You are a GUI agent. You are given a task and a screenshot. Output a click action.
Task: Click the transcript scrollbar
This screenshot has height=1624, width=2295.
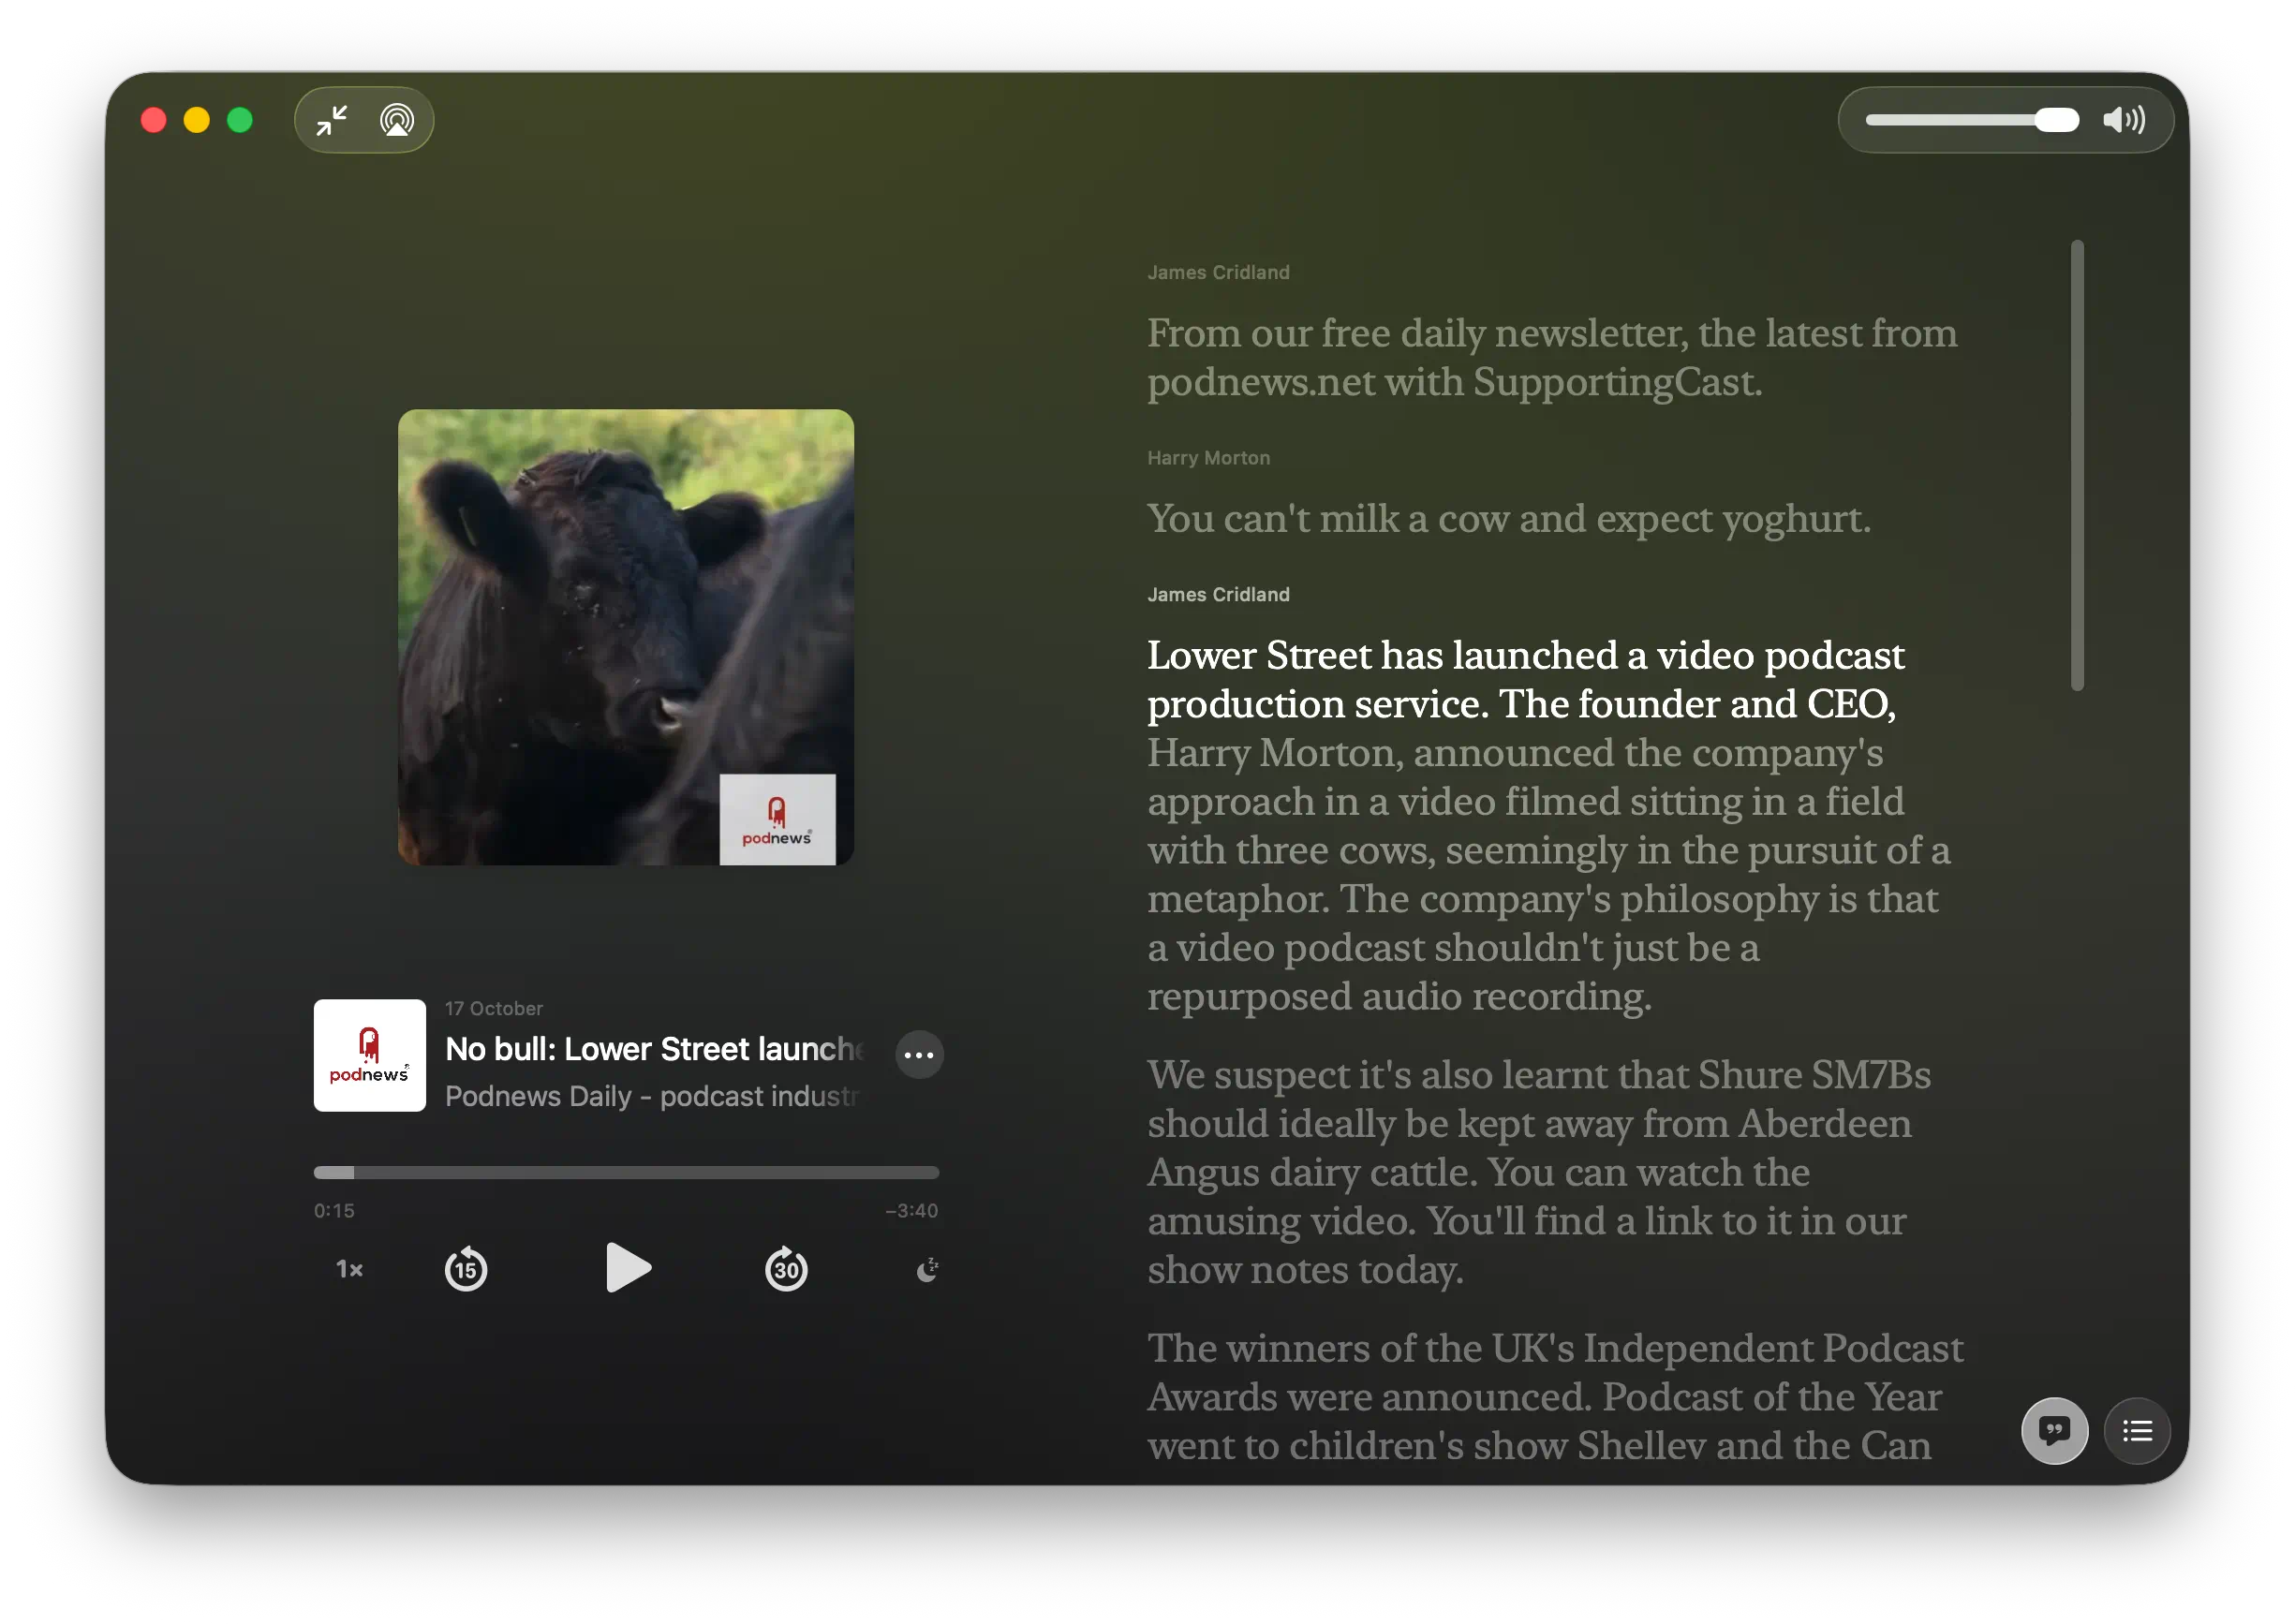(x=2077, y=465)
